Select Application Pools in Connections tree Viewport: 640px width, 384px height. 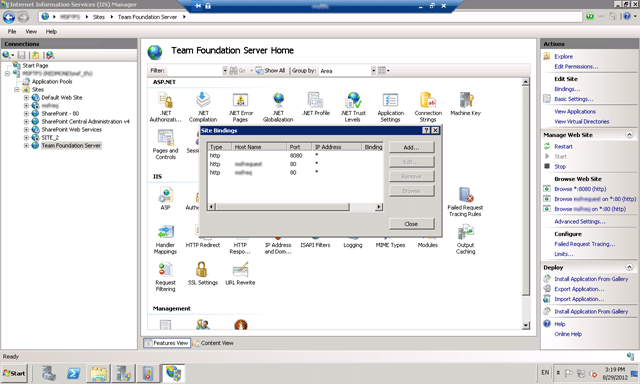coord(52,82)
